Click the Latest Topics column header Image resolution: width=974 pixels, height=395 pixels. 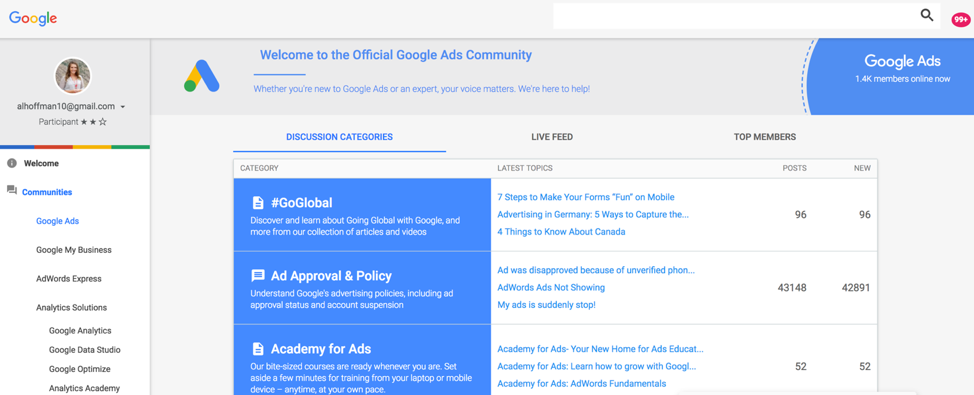[525, 168]
